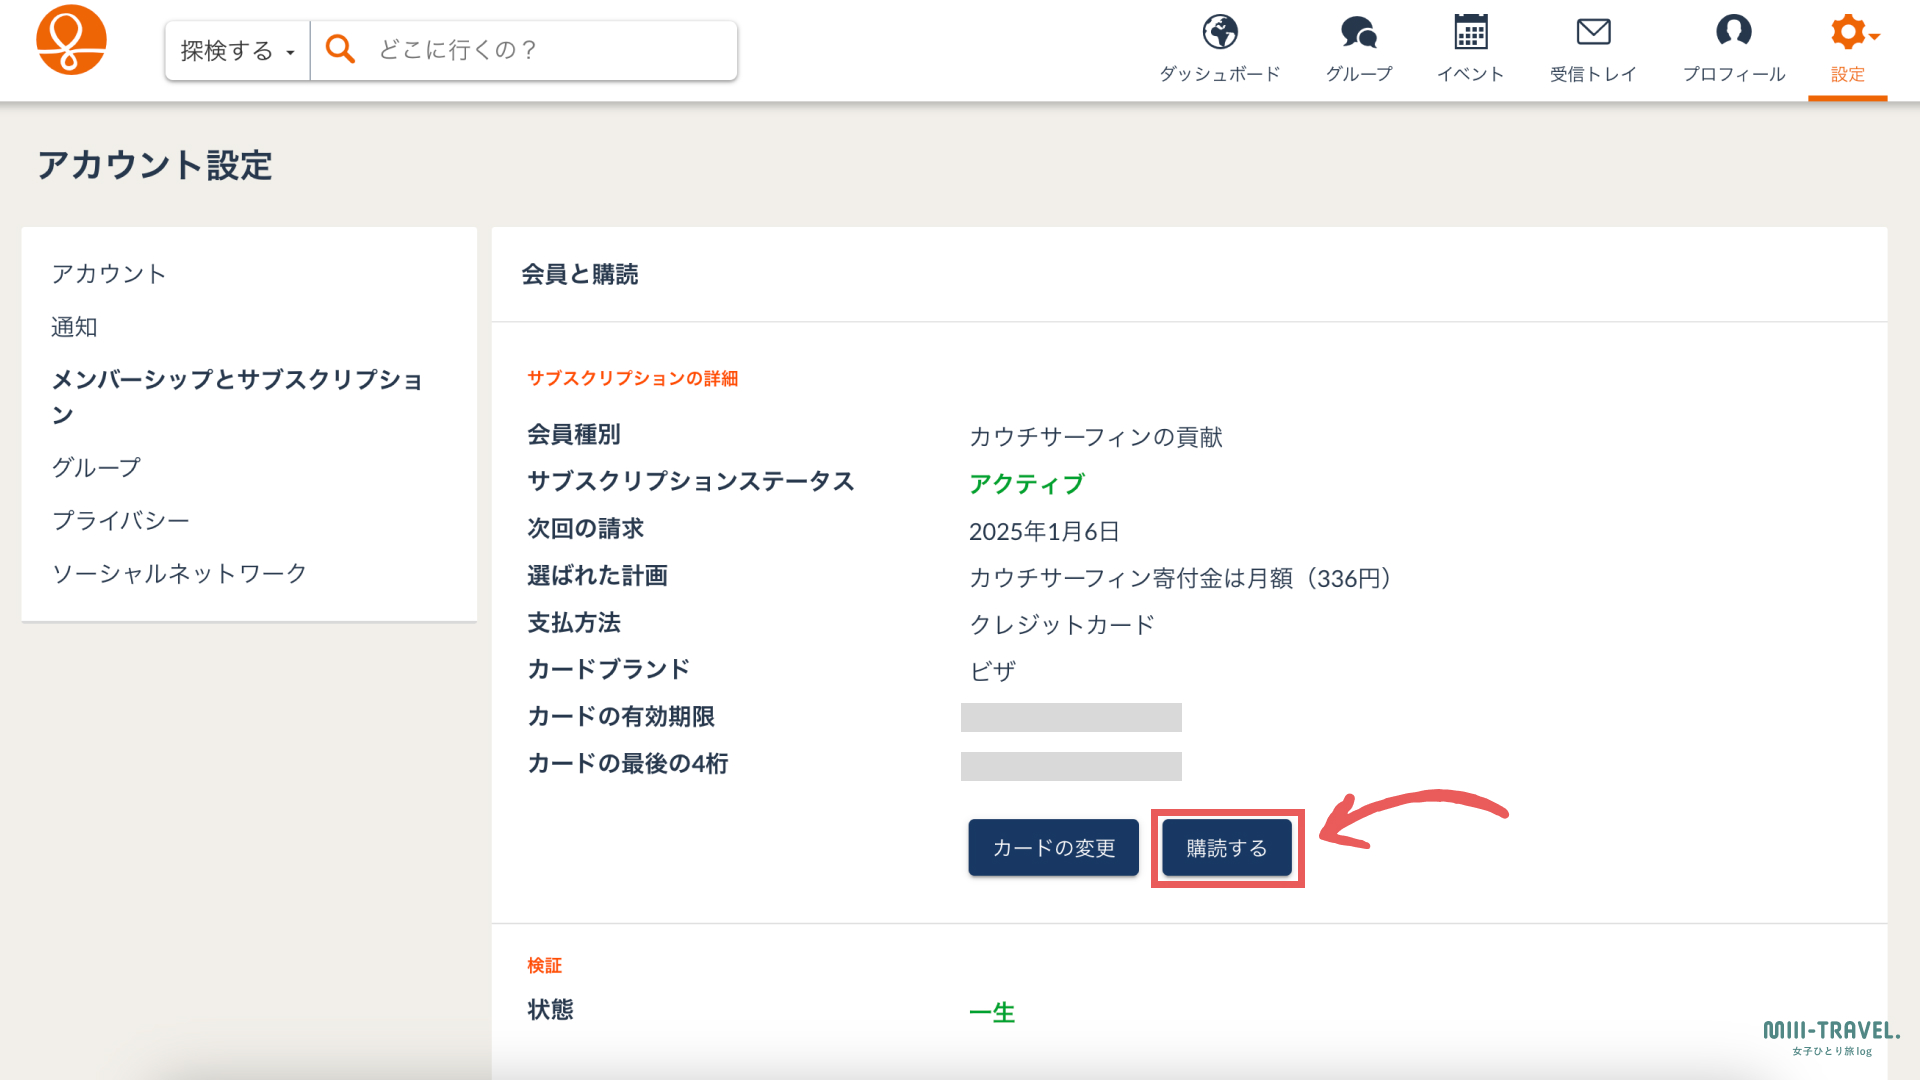Select プライバシー in the sidebar

point(120,520)
